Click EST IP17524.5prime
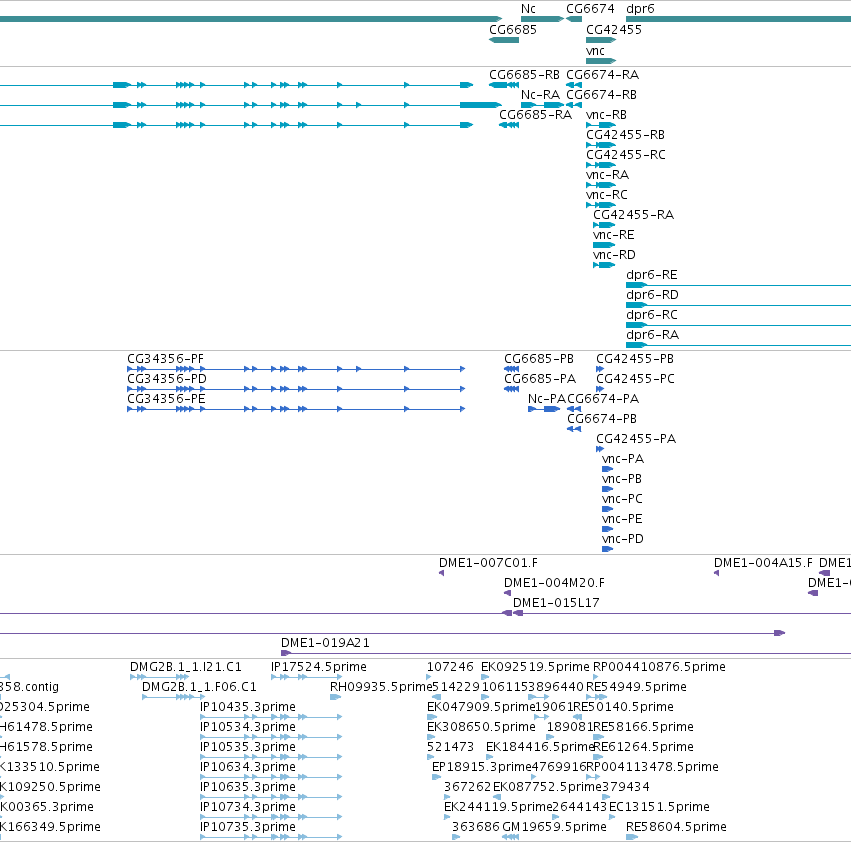 (319, 667)
